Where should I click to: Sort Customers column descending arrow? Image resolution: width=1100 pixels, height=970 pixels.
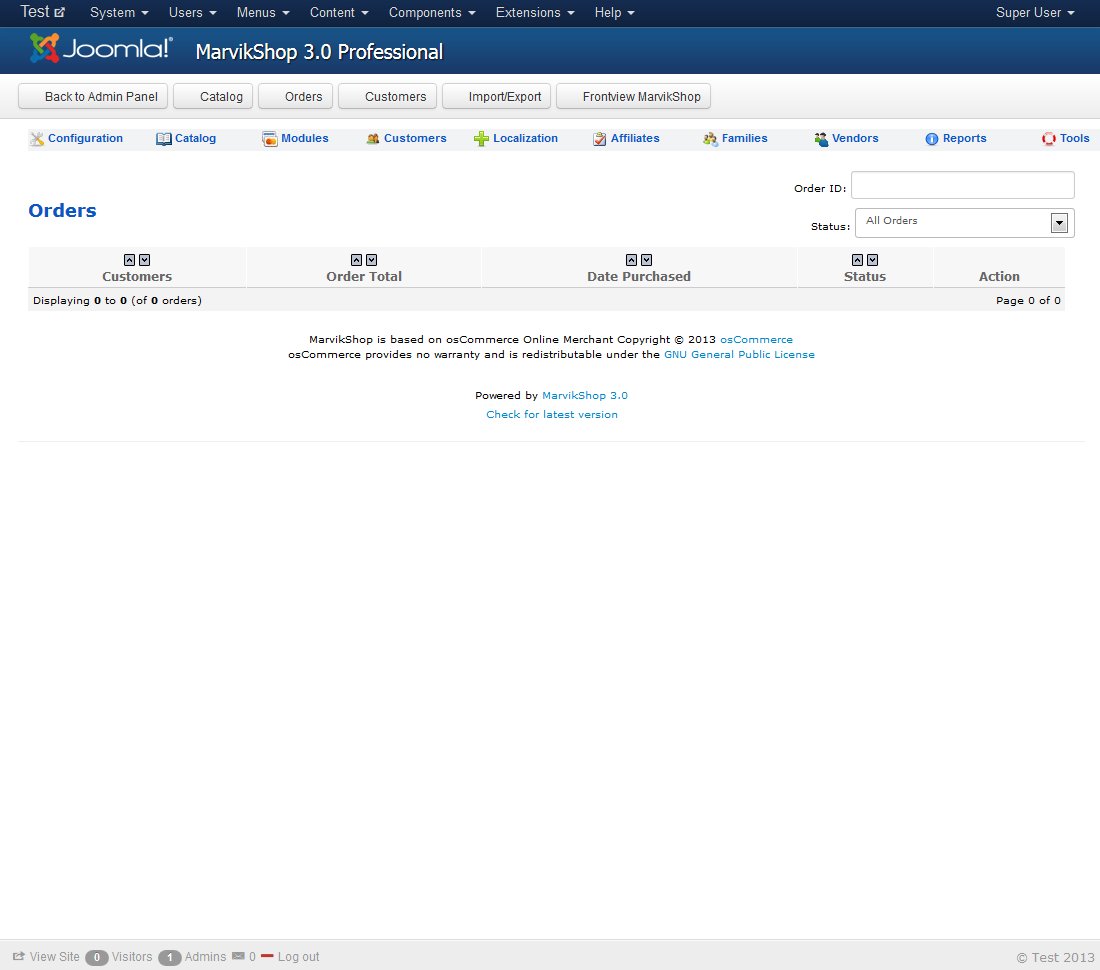tap(145, 260)
